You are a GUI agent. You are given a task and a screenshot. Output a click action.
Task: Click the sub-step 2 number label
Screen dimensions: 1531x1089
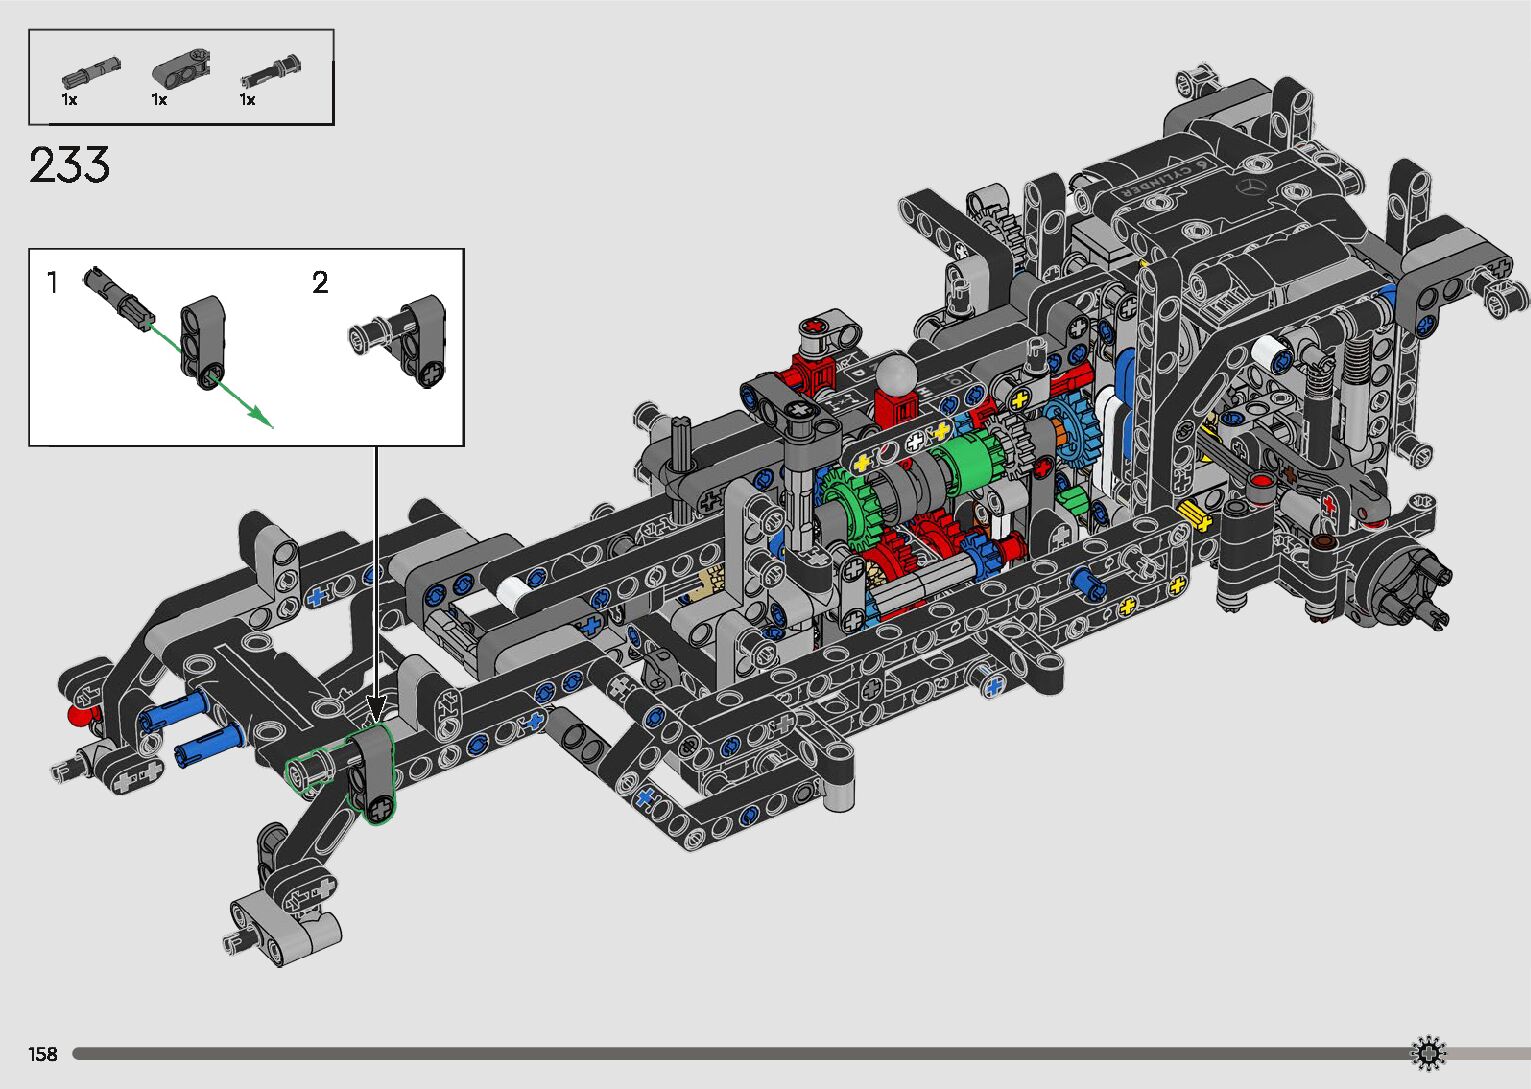[320, 283]
